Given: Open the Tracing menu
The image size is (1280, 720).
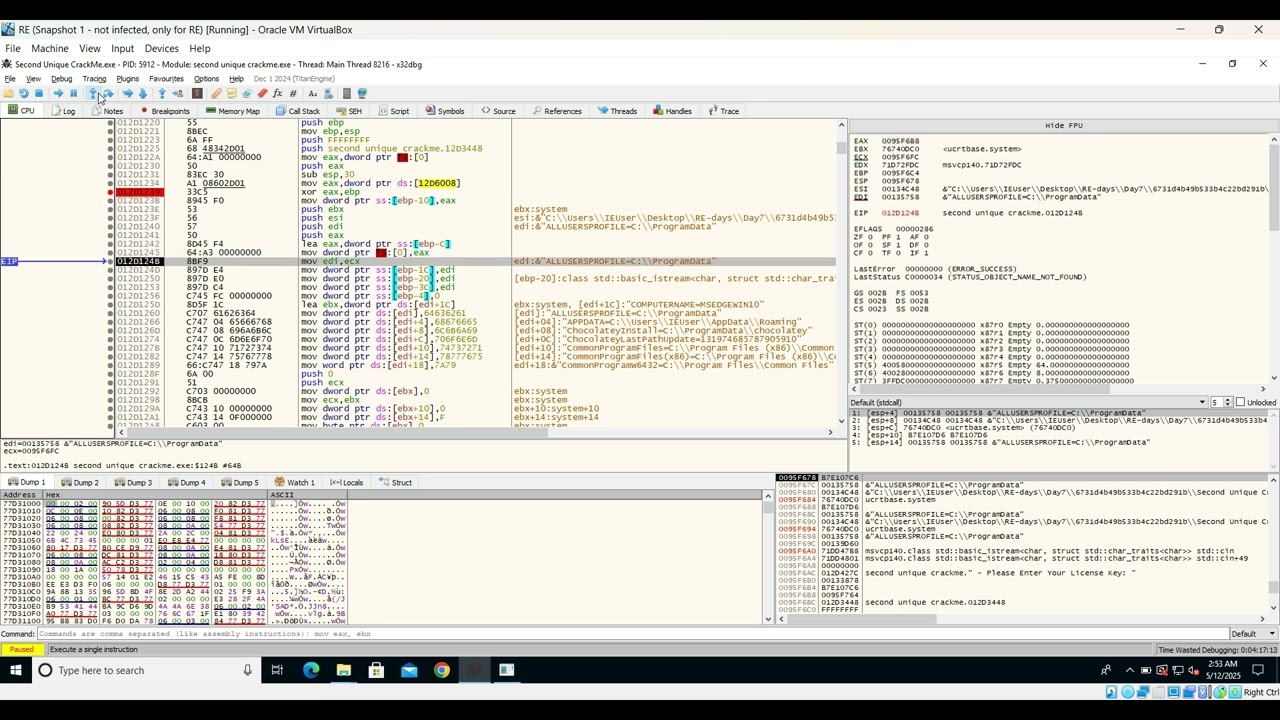Looking at the screenshot, I should coord(94,79).
